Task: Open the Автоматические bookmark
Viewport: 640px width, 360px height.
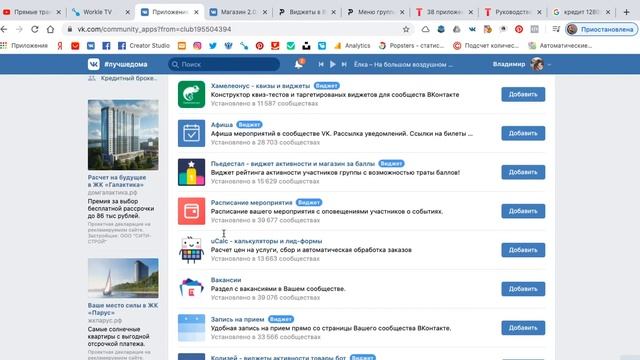Action: click(560, 46)
